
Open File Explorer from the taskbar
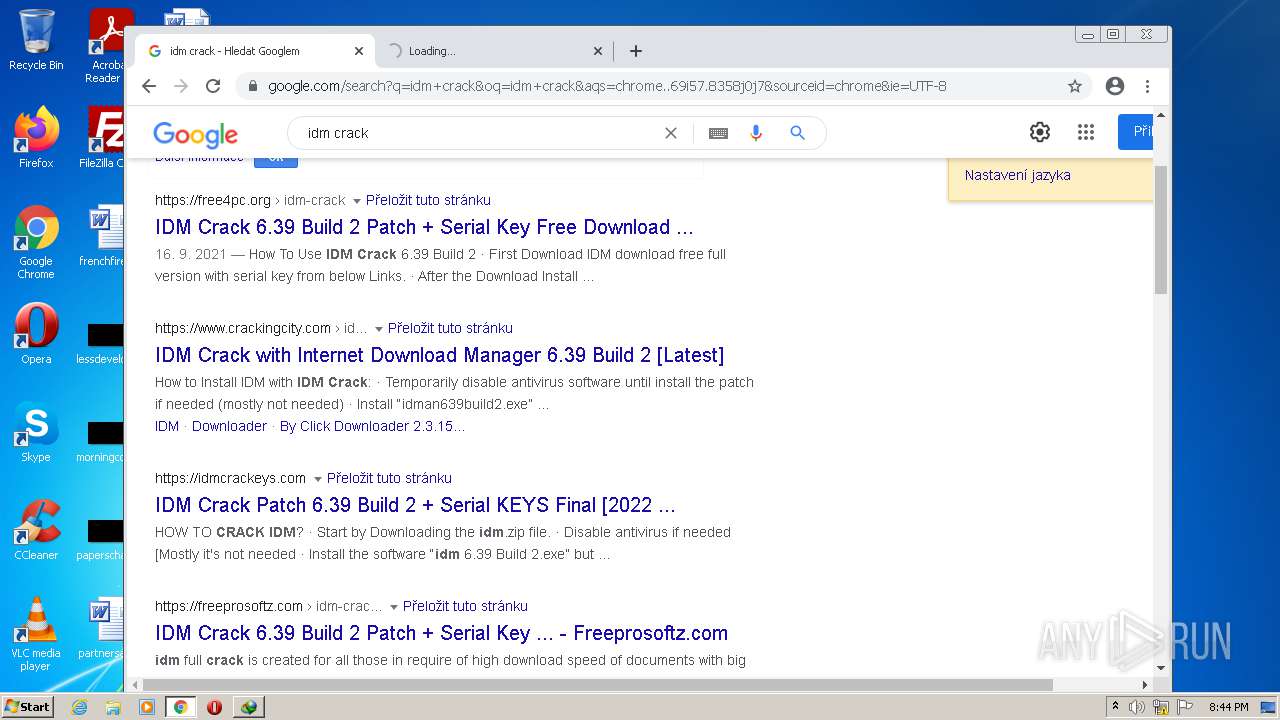pyautogui.click(x=113, y=707)
